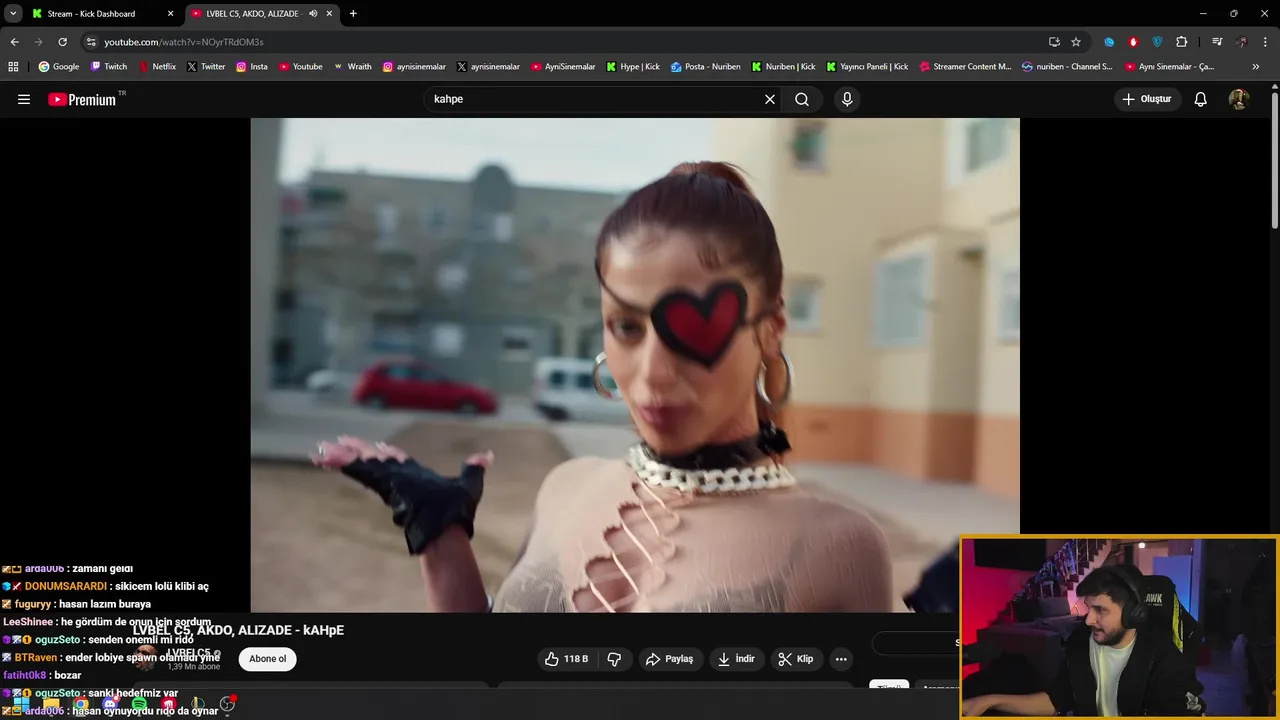Open a new browser tab
Image resolution: width=1280 pixels, height=720 pixels.
353,14
